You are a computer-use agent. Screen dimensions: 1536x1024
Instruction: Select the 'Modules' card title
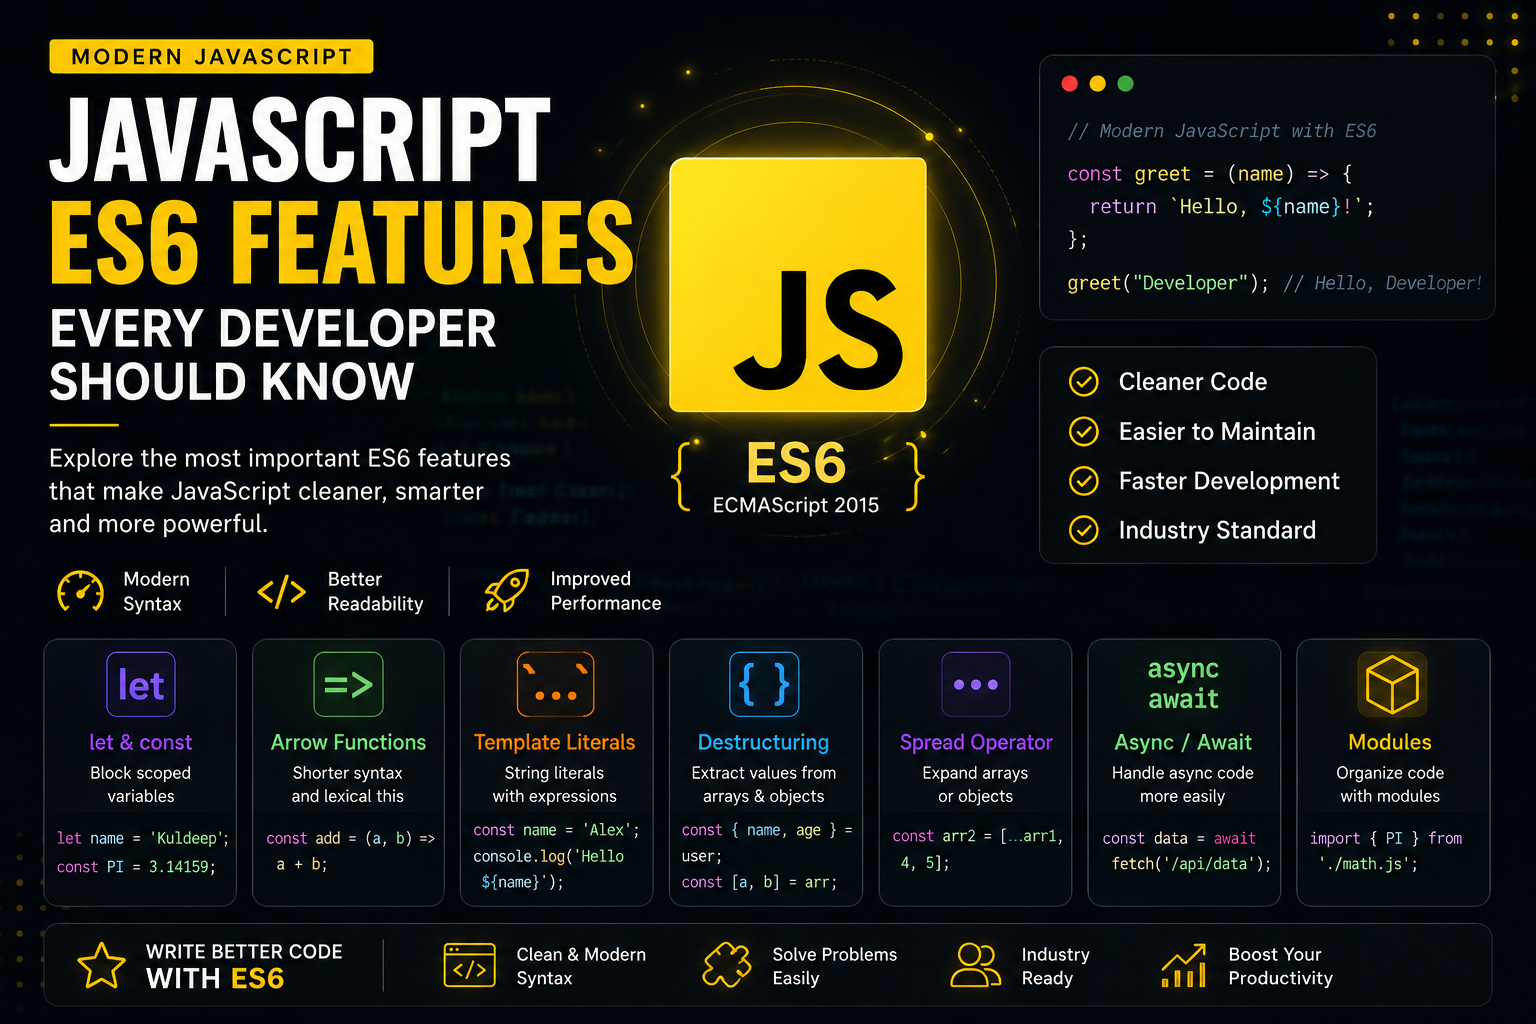[x=1390, y=742]
